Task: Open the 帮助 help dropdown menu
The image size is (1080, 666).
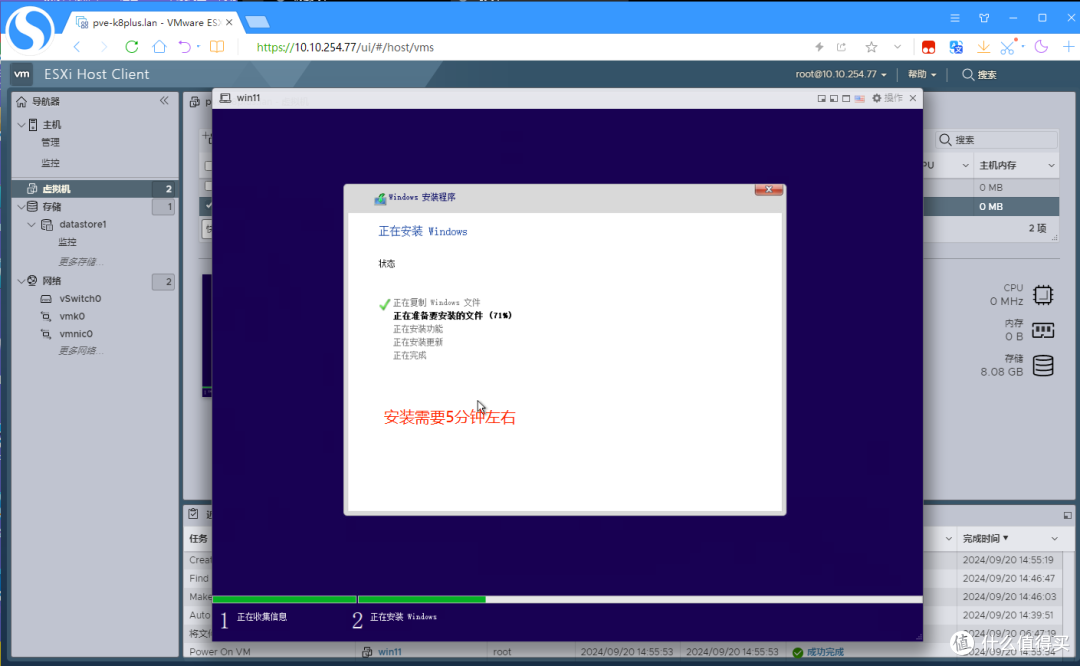Action: point(922,74)
